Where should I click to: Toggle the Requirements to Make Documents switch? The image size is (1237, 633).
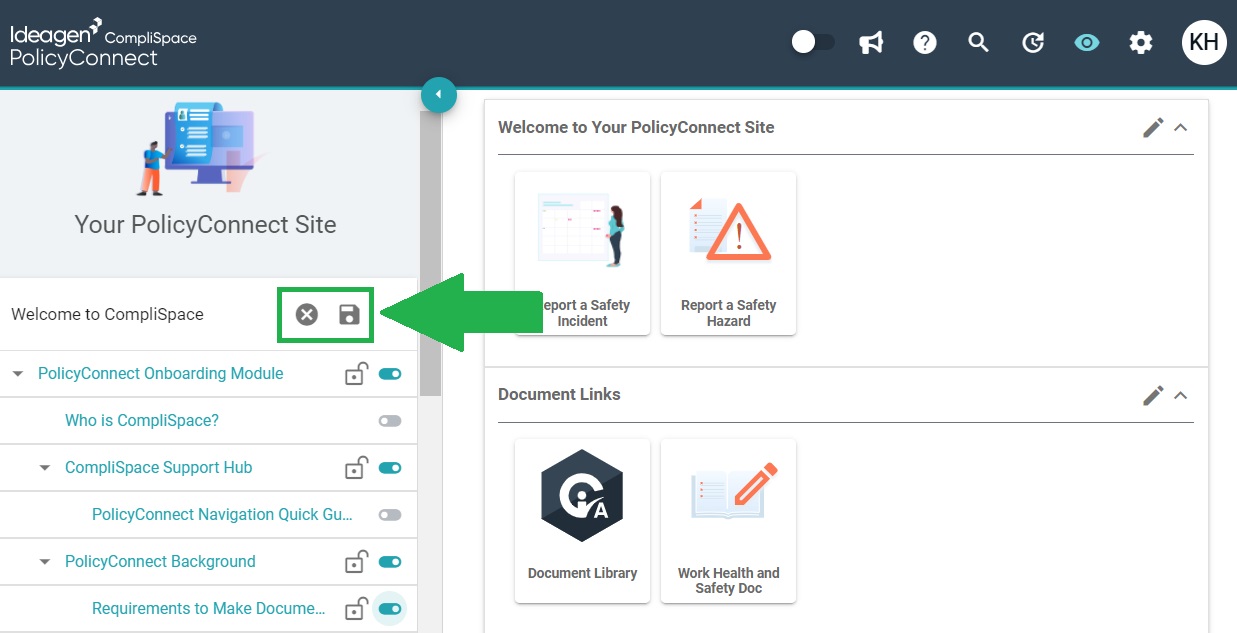[x=390, y=609]
